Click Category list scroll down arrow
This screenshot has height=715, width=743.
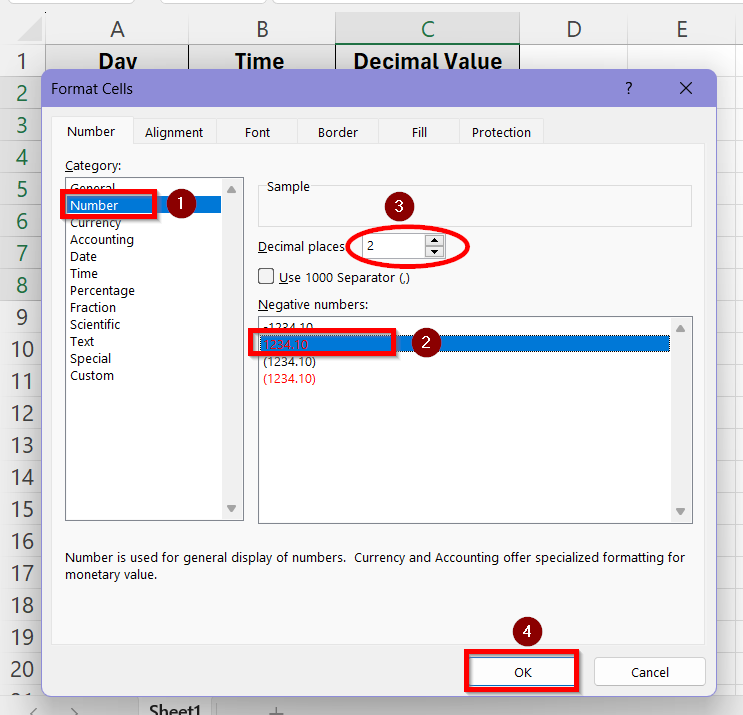click(231, 508)
